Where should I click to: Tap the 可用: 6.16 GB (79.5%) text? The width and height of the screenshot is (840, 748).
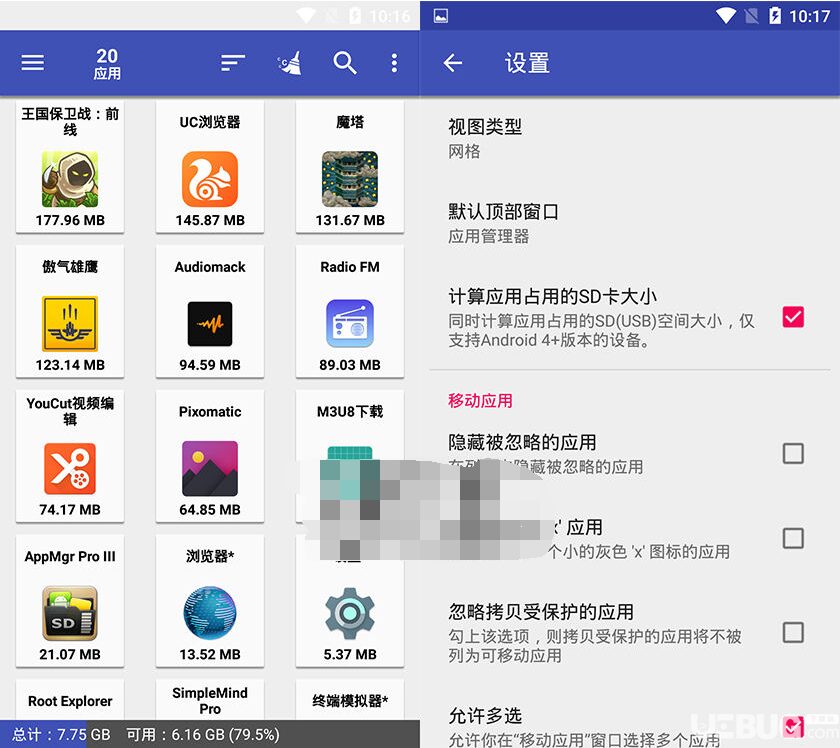pos(202,735)
